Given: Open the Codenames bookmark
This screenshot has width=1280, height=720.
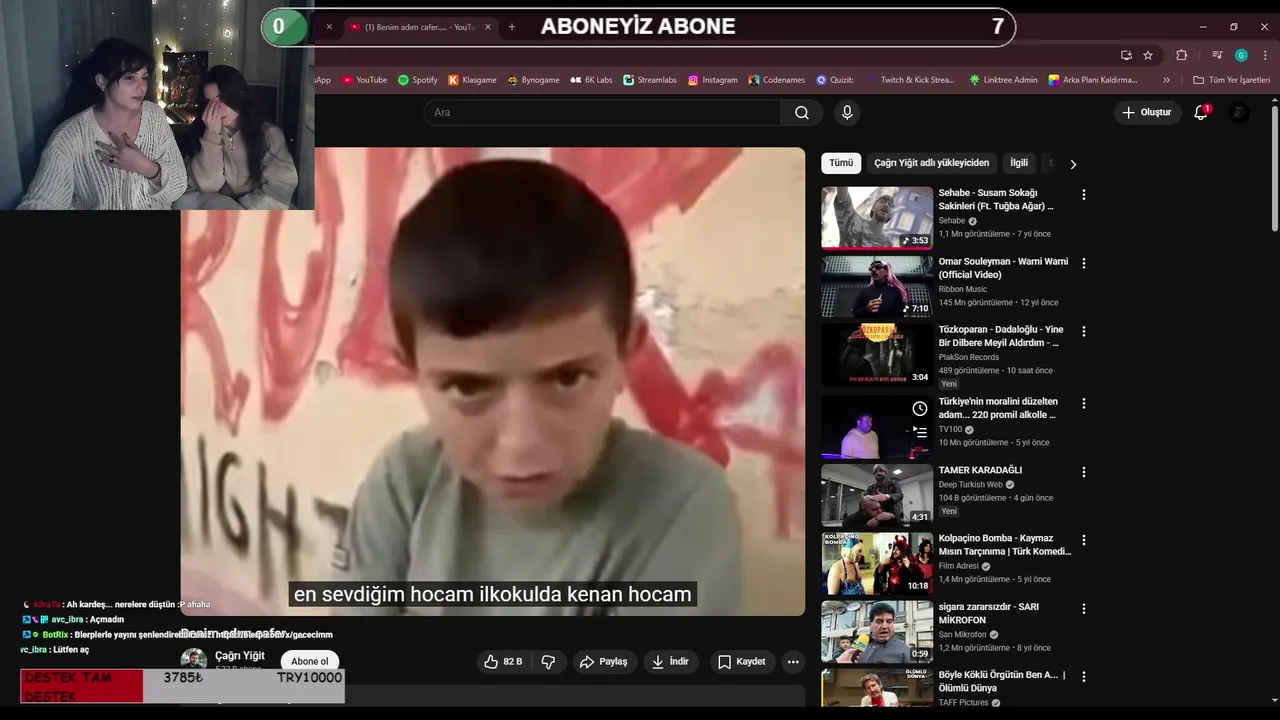Looking at the screenshot, I should coord(777,80).
